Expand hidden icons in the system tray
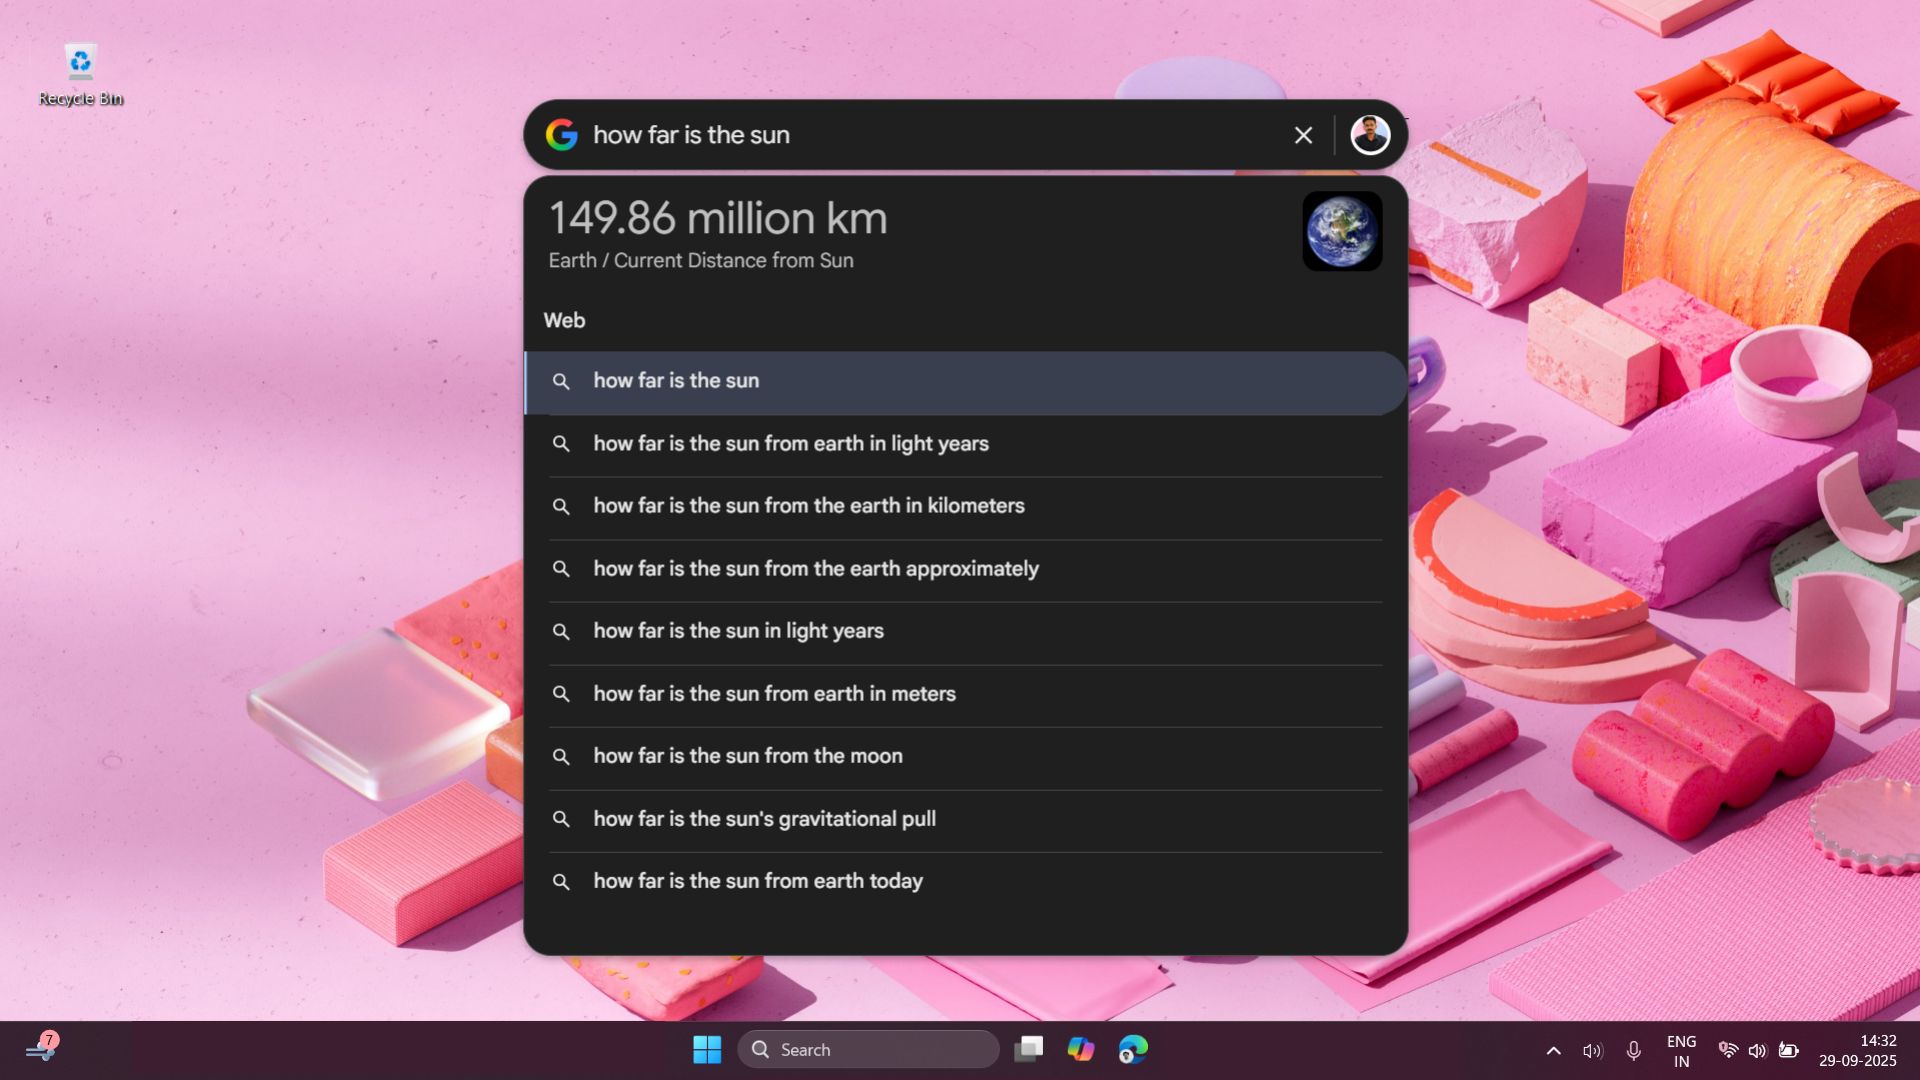 click(1553, 1050)
